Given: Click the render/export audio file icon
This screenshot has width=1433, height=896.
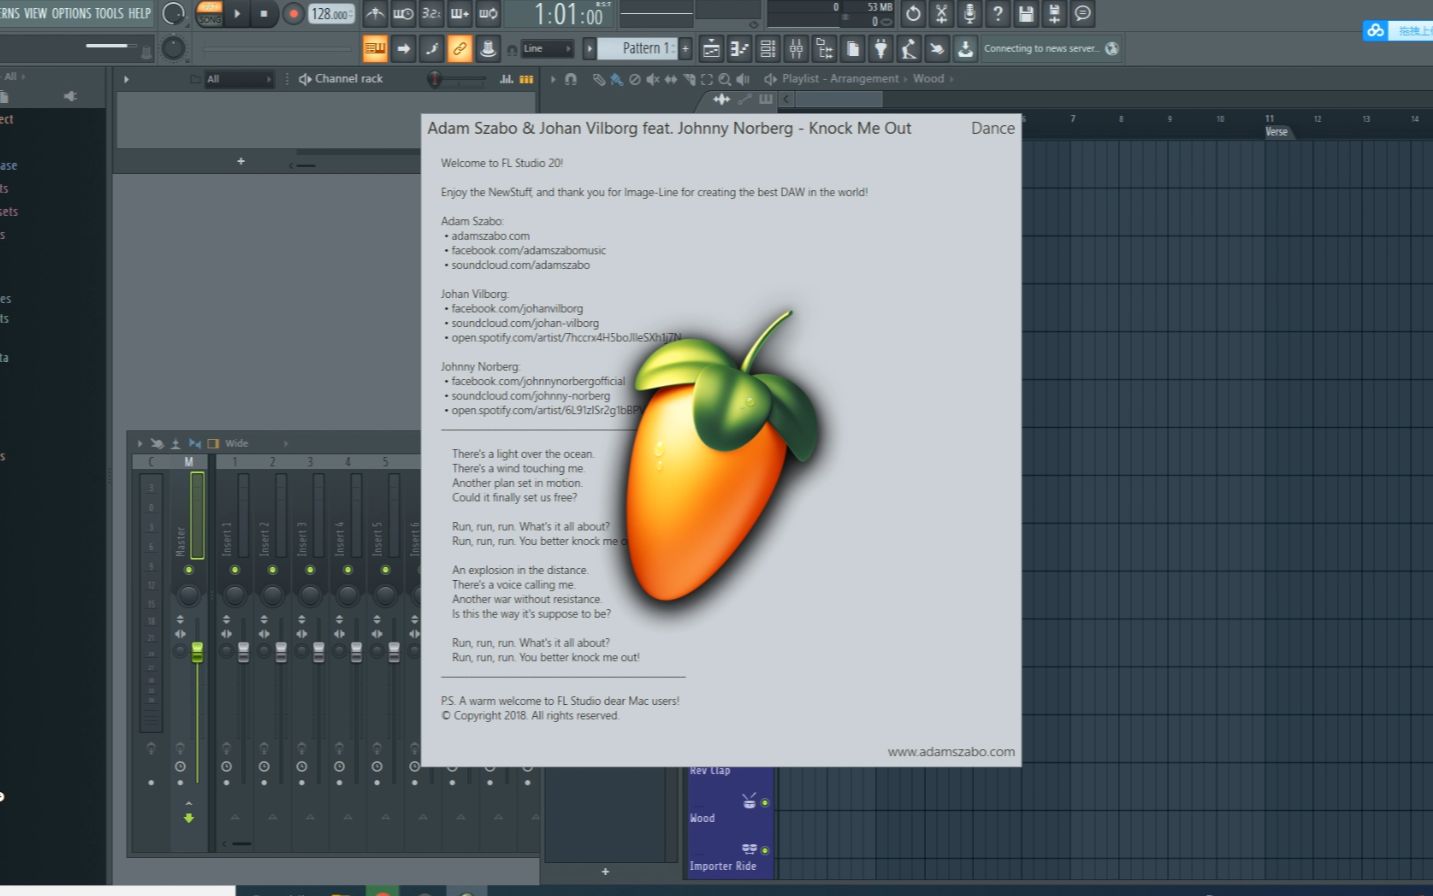Looking at the screenshot, I should [x=1054, y=14].
